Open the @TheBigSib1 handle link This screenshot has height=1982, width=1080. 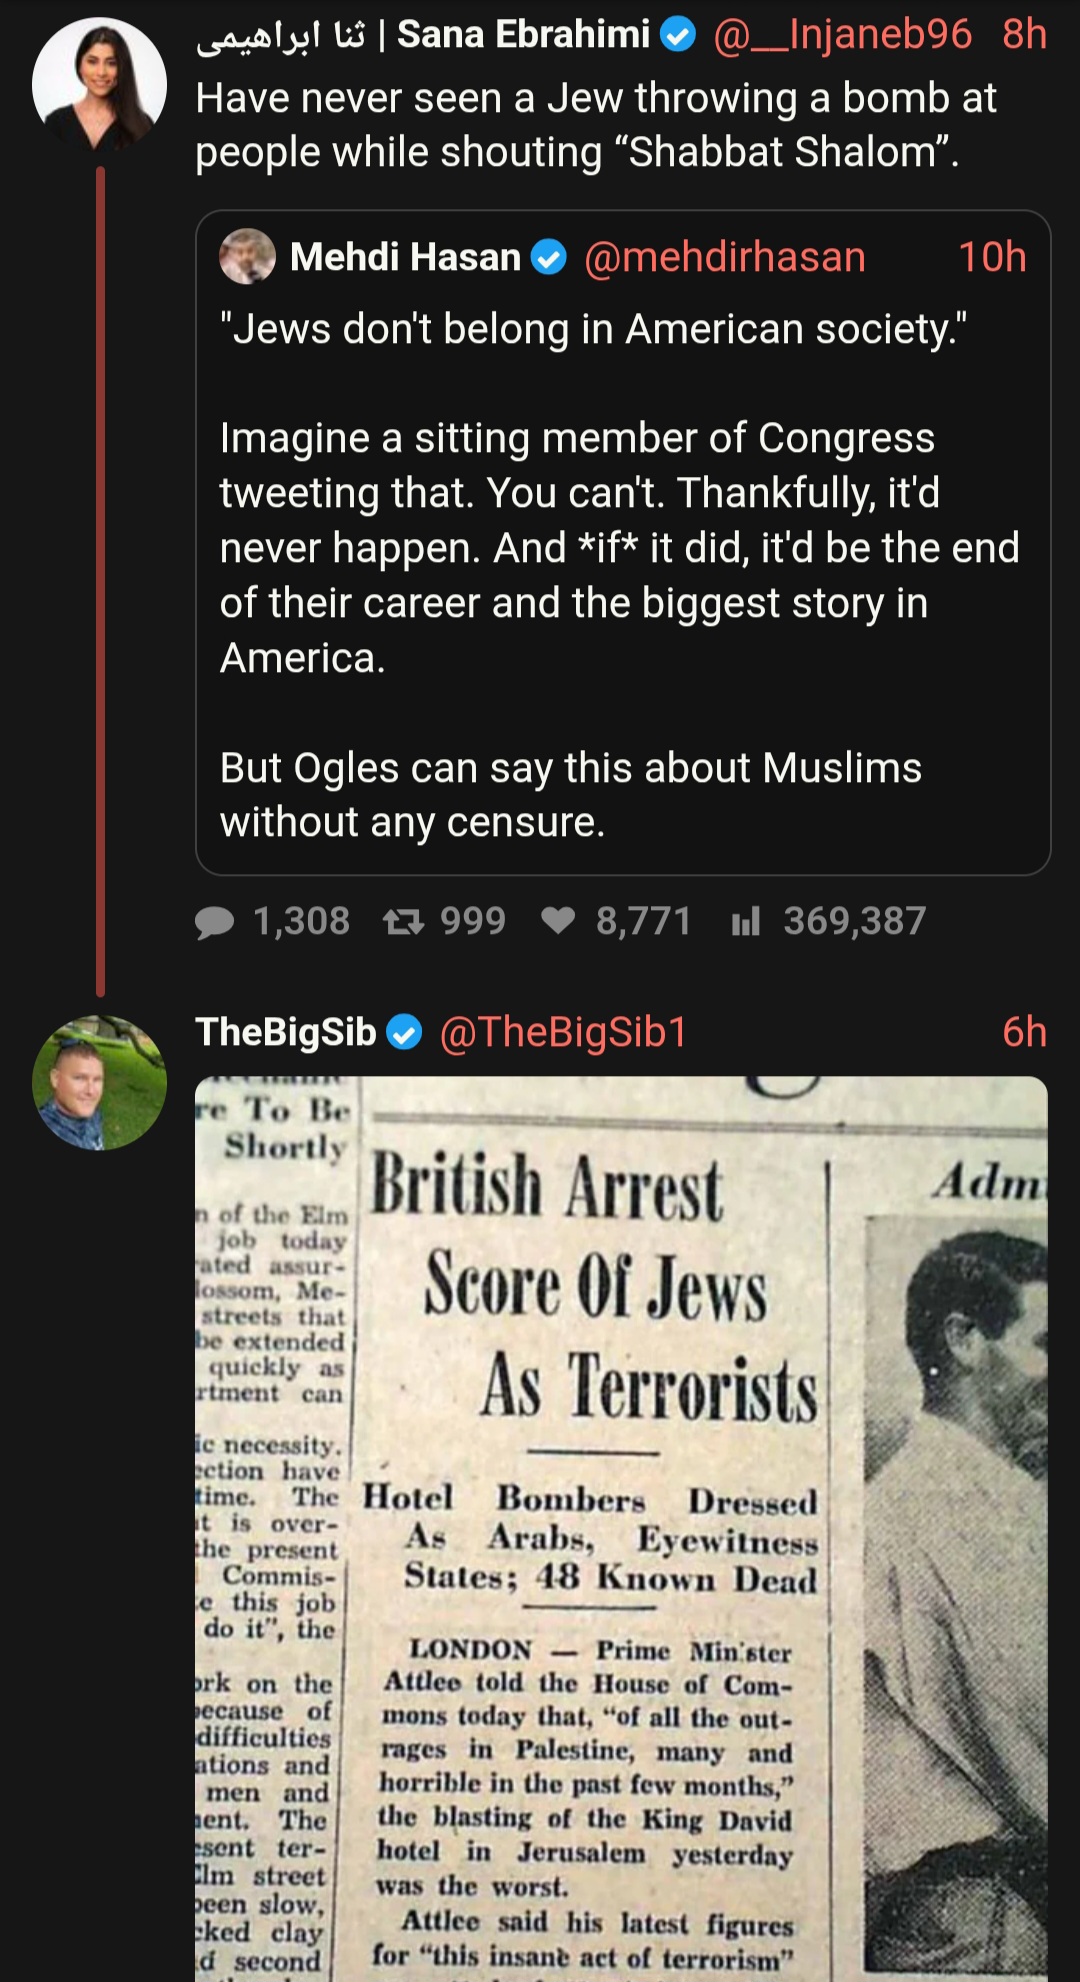coord(564,1032)
